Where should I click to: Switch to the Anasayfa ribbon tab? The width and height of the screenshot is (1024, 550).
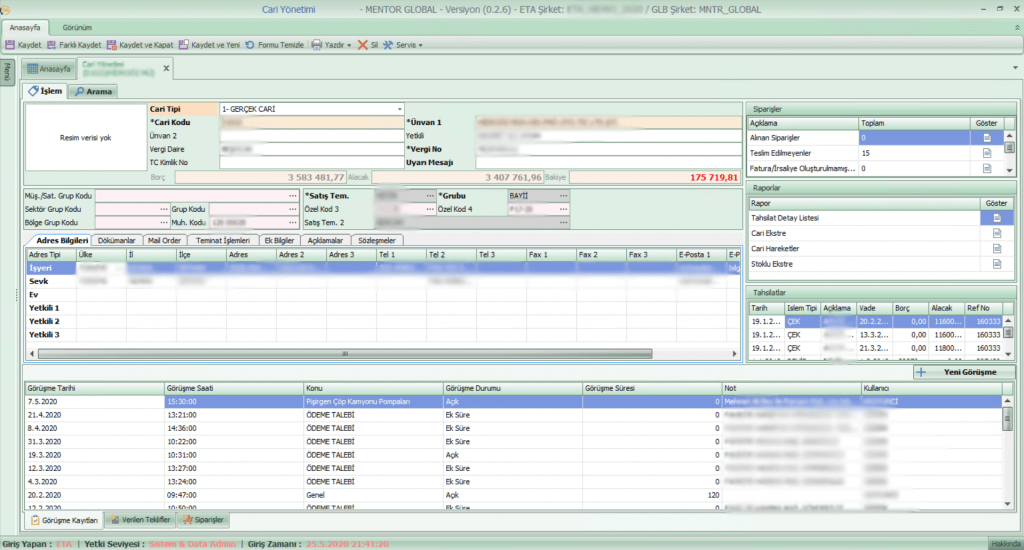[25, 27]
